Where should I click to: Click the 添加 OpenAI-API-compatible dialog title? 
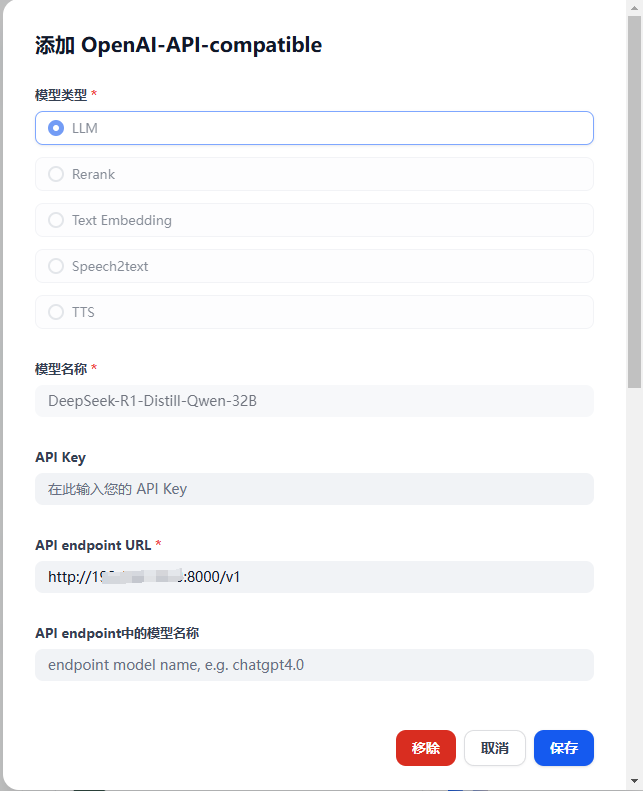click(x=179, y=45)
